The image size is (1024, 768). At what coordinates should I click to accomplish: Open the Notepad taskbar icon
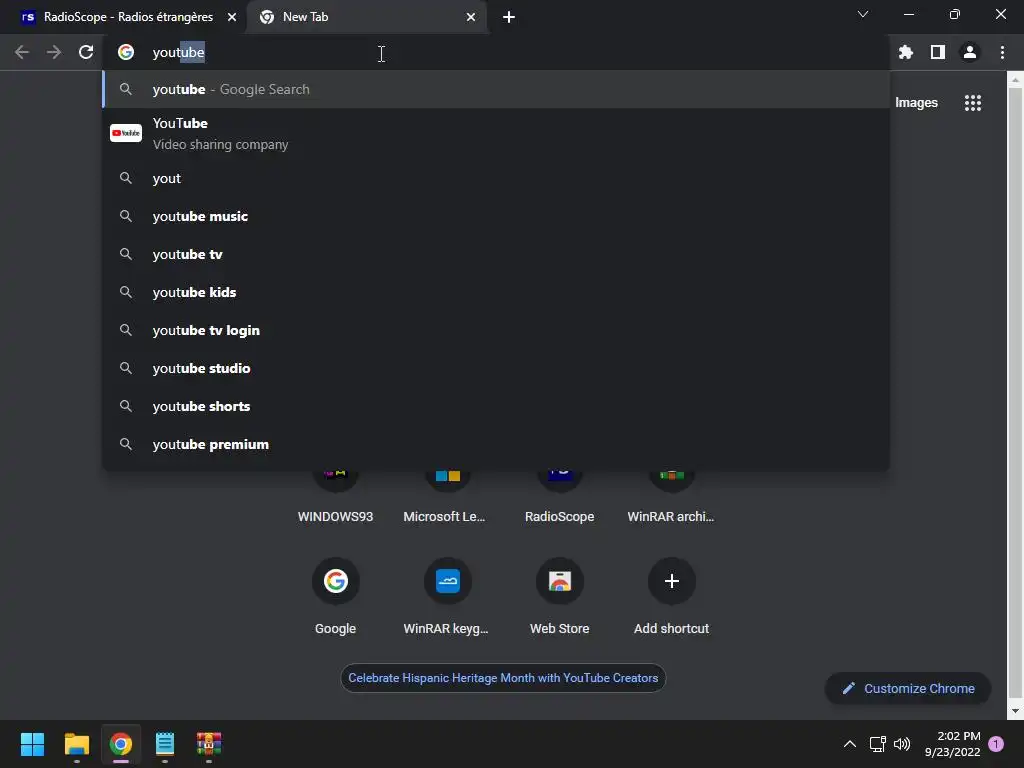pos(165,744)
